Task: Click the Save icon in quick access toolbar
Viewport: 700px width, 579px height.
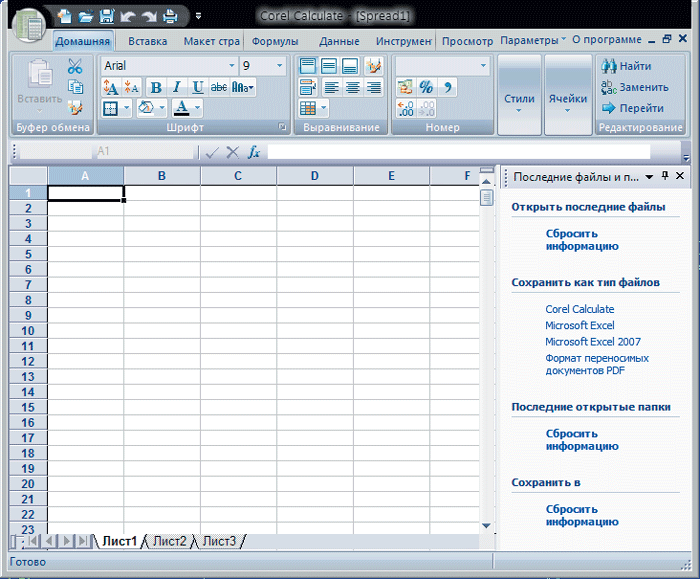Action: coord(106,16)
